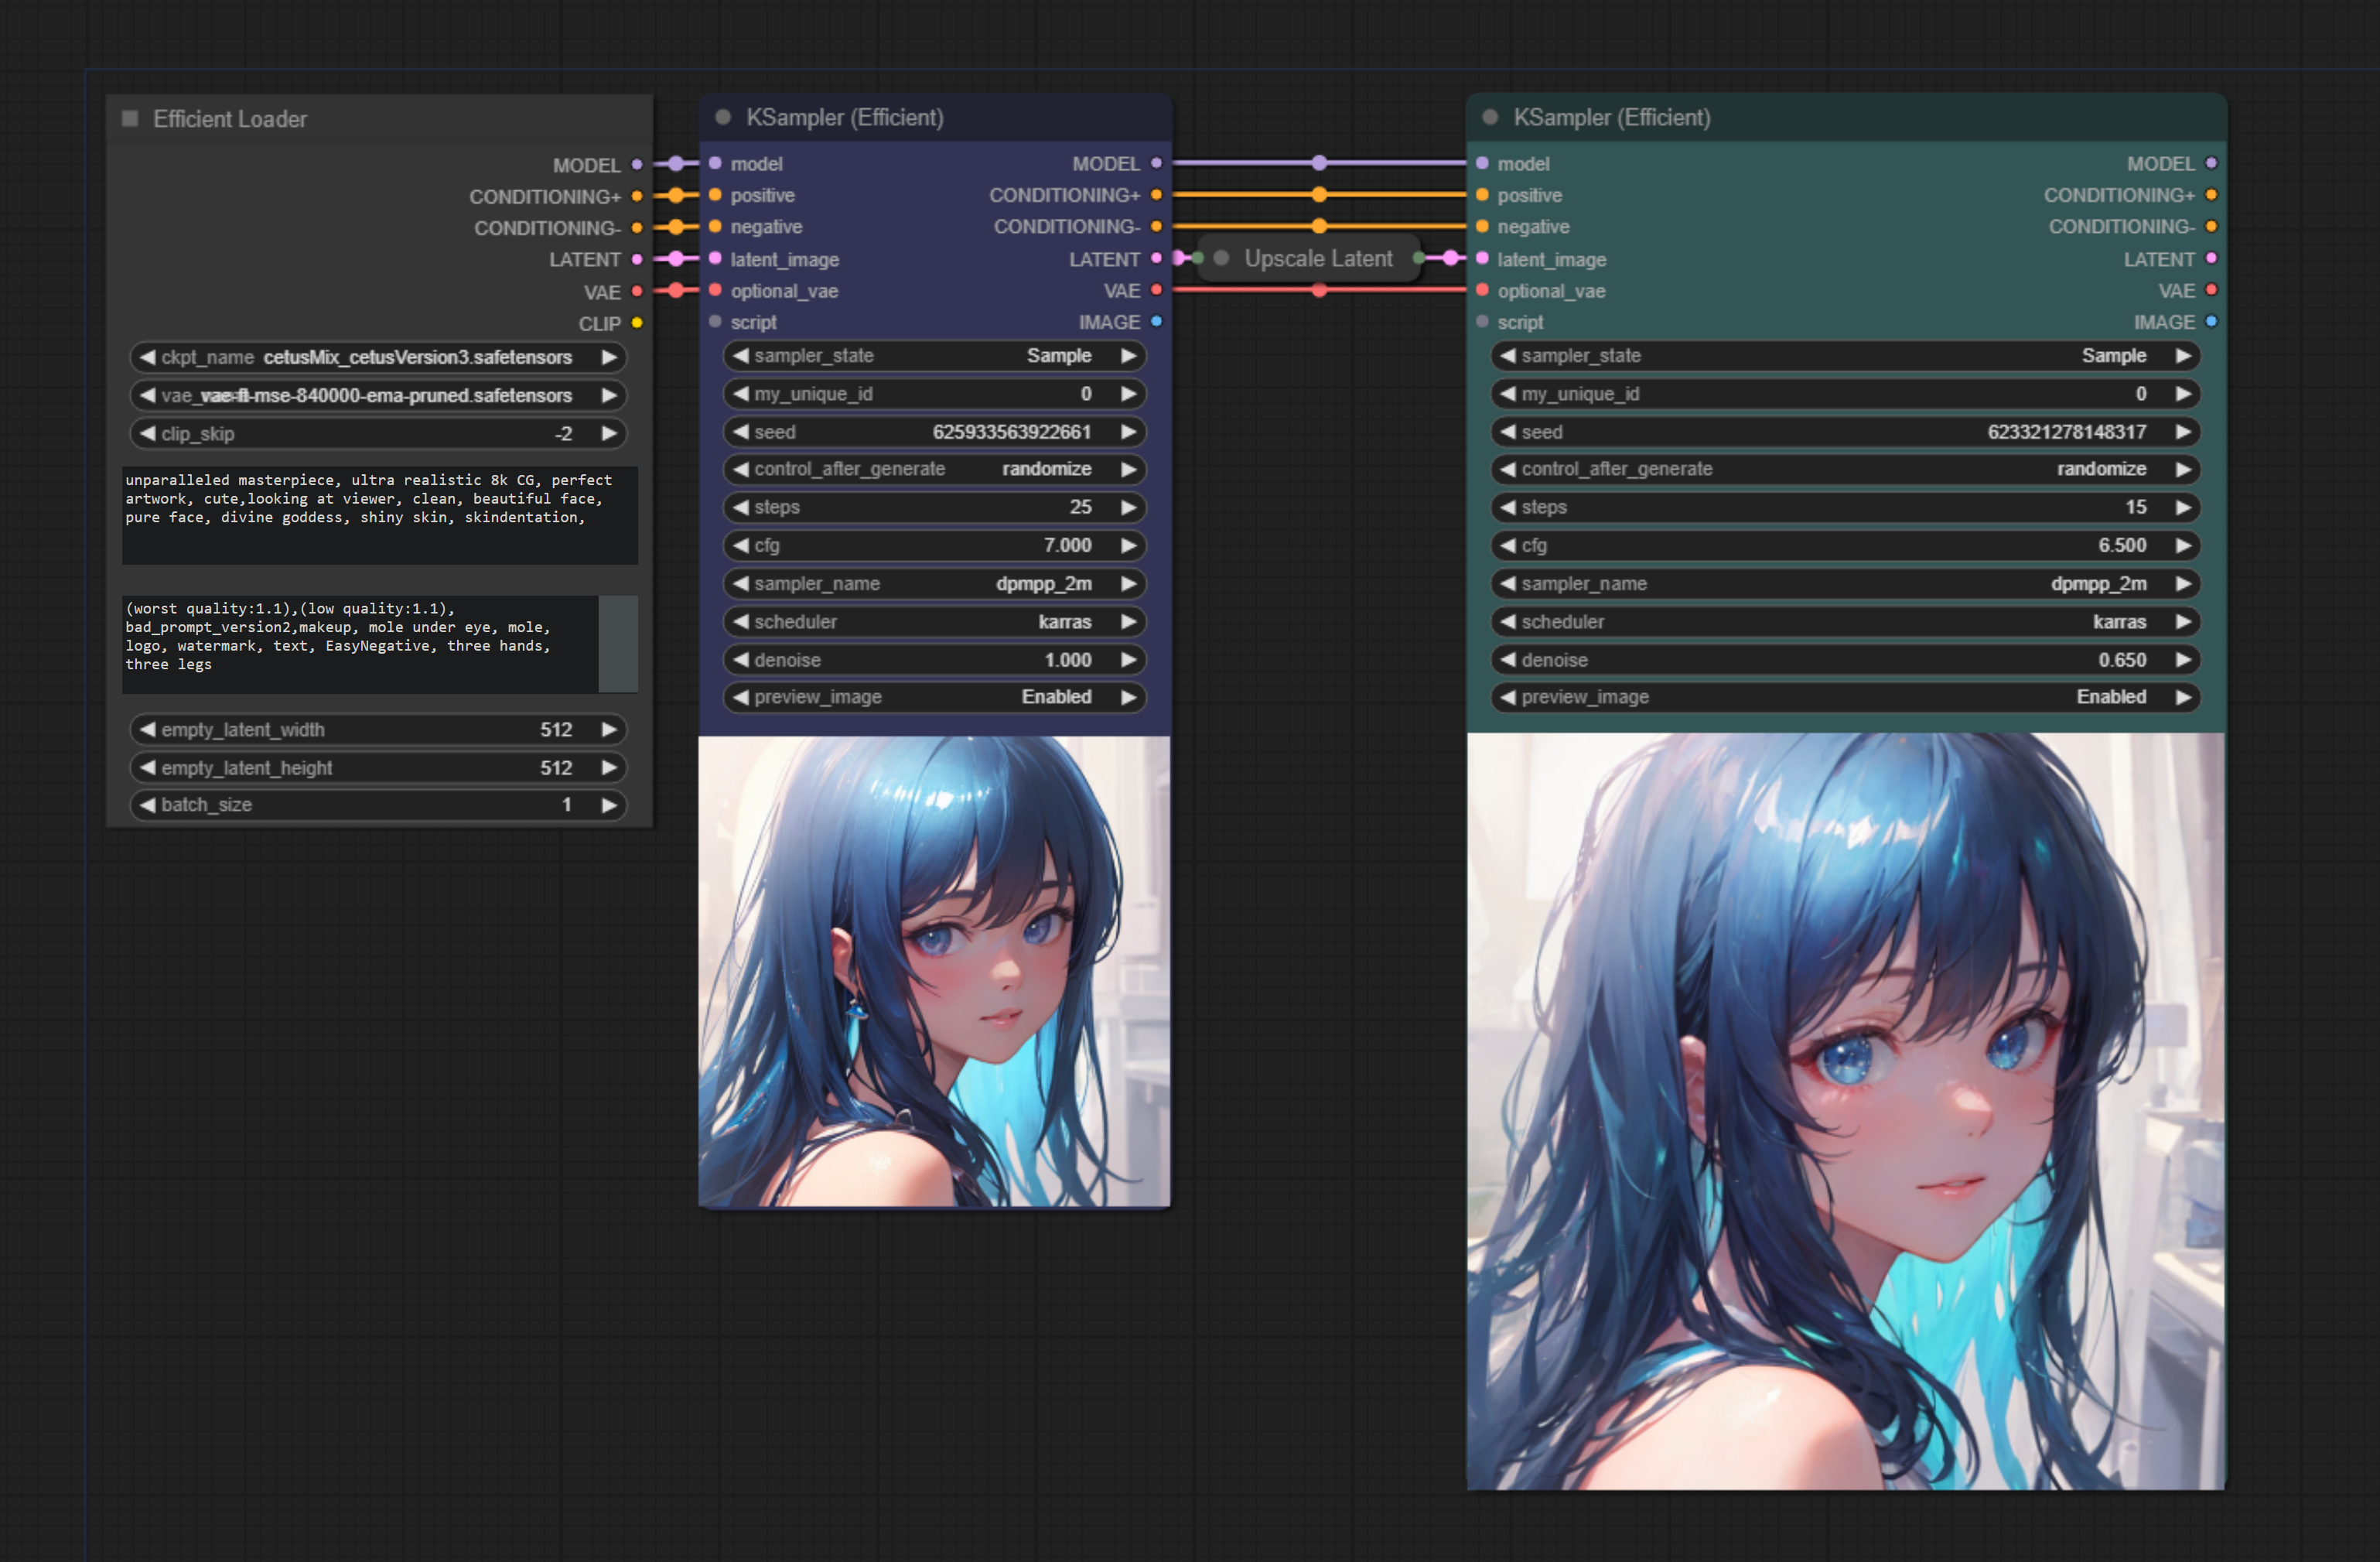The image size is (2380, 1562).
Task: Click Efficient Loader's VAE output socket
Action: point(637,292)
